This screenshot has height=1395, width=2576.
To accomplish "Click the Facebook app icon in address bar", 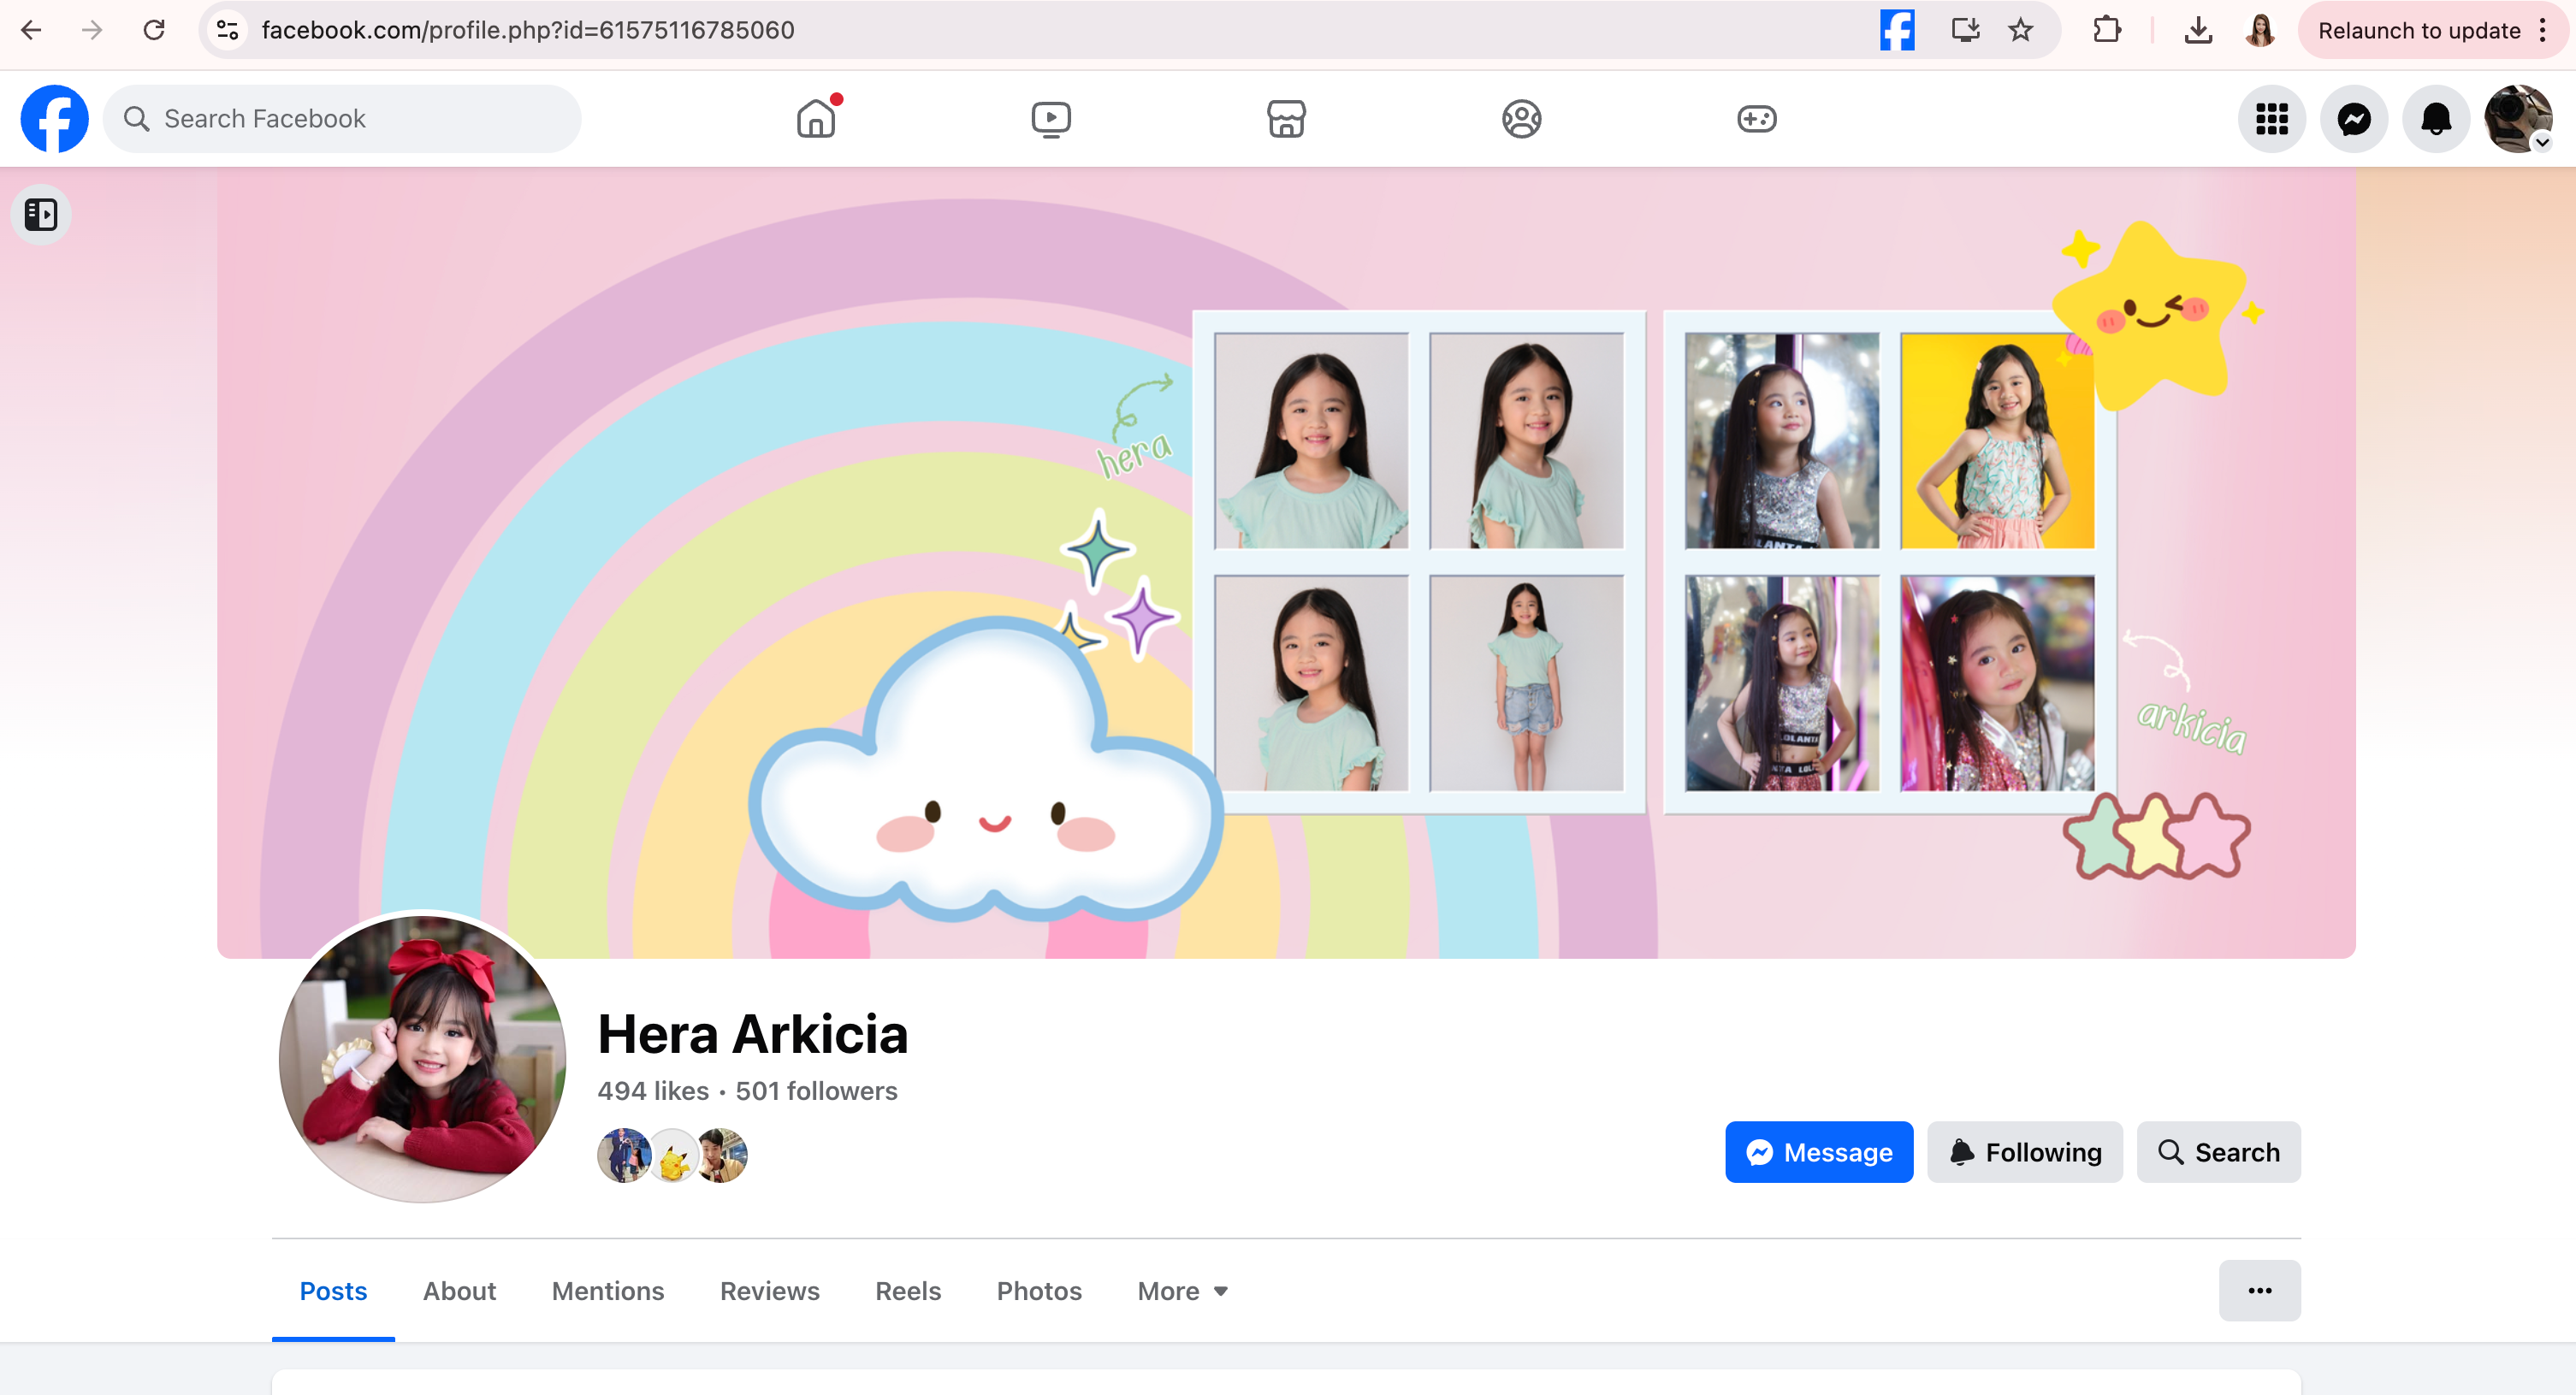I will pos(1896,30).
